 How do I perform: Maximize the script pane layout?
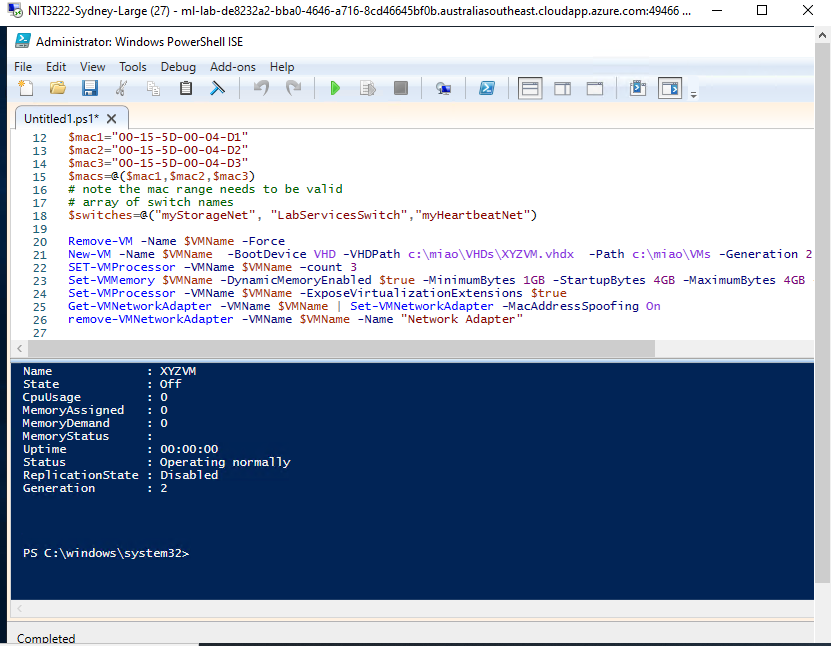tap(595, 88)
